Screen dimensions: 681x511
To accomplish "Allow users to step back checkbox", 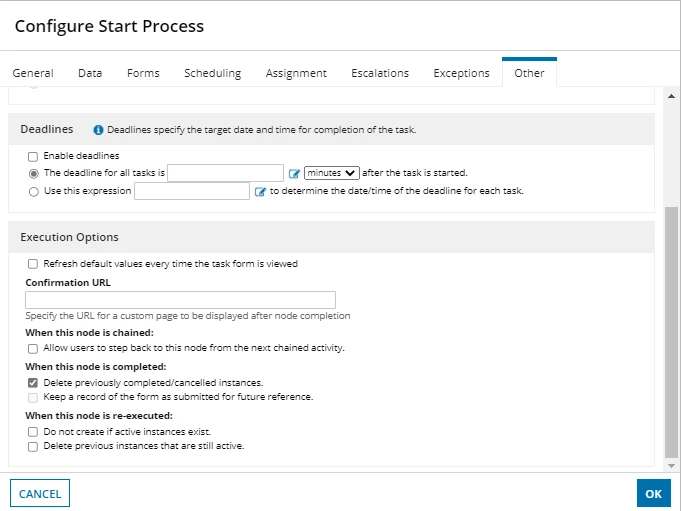I will click(x=33, y=349).
